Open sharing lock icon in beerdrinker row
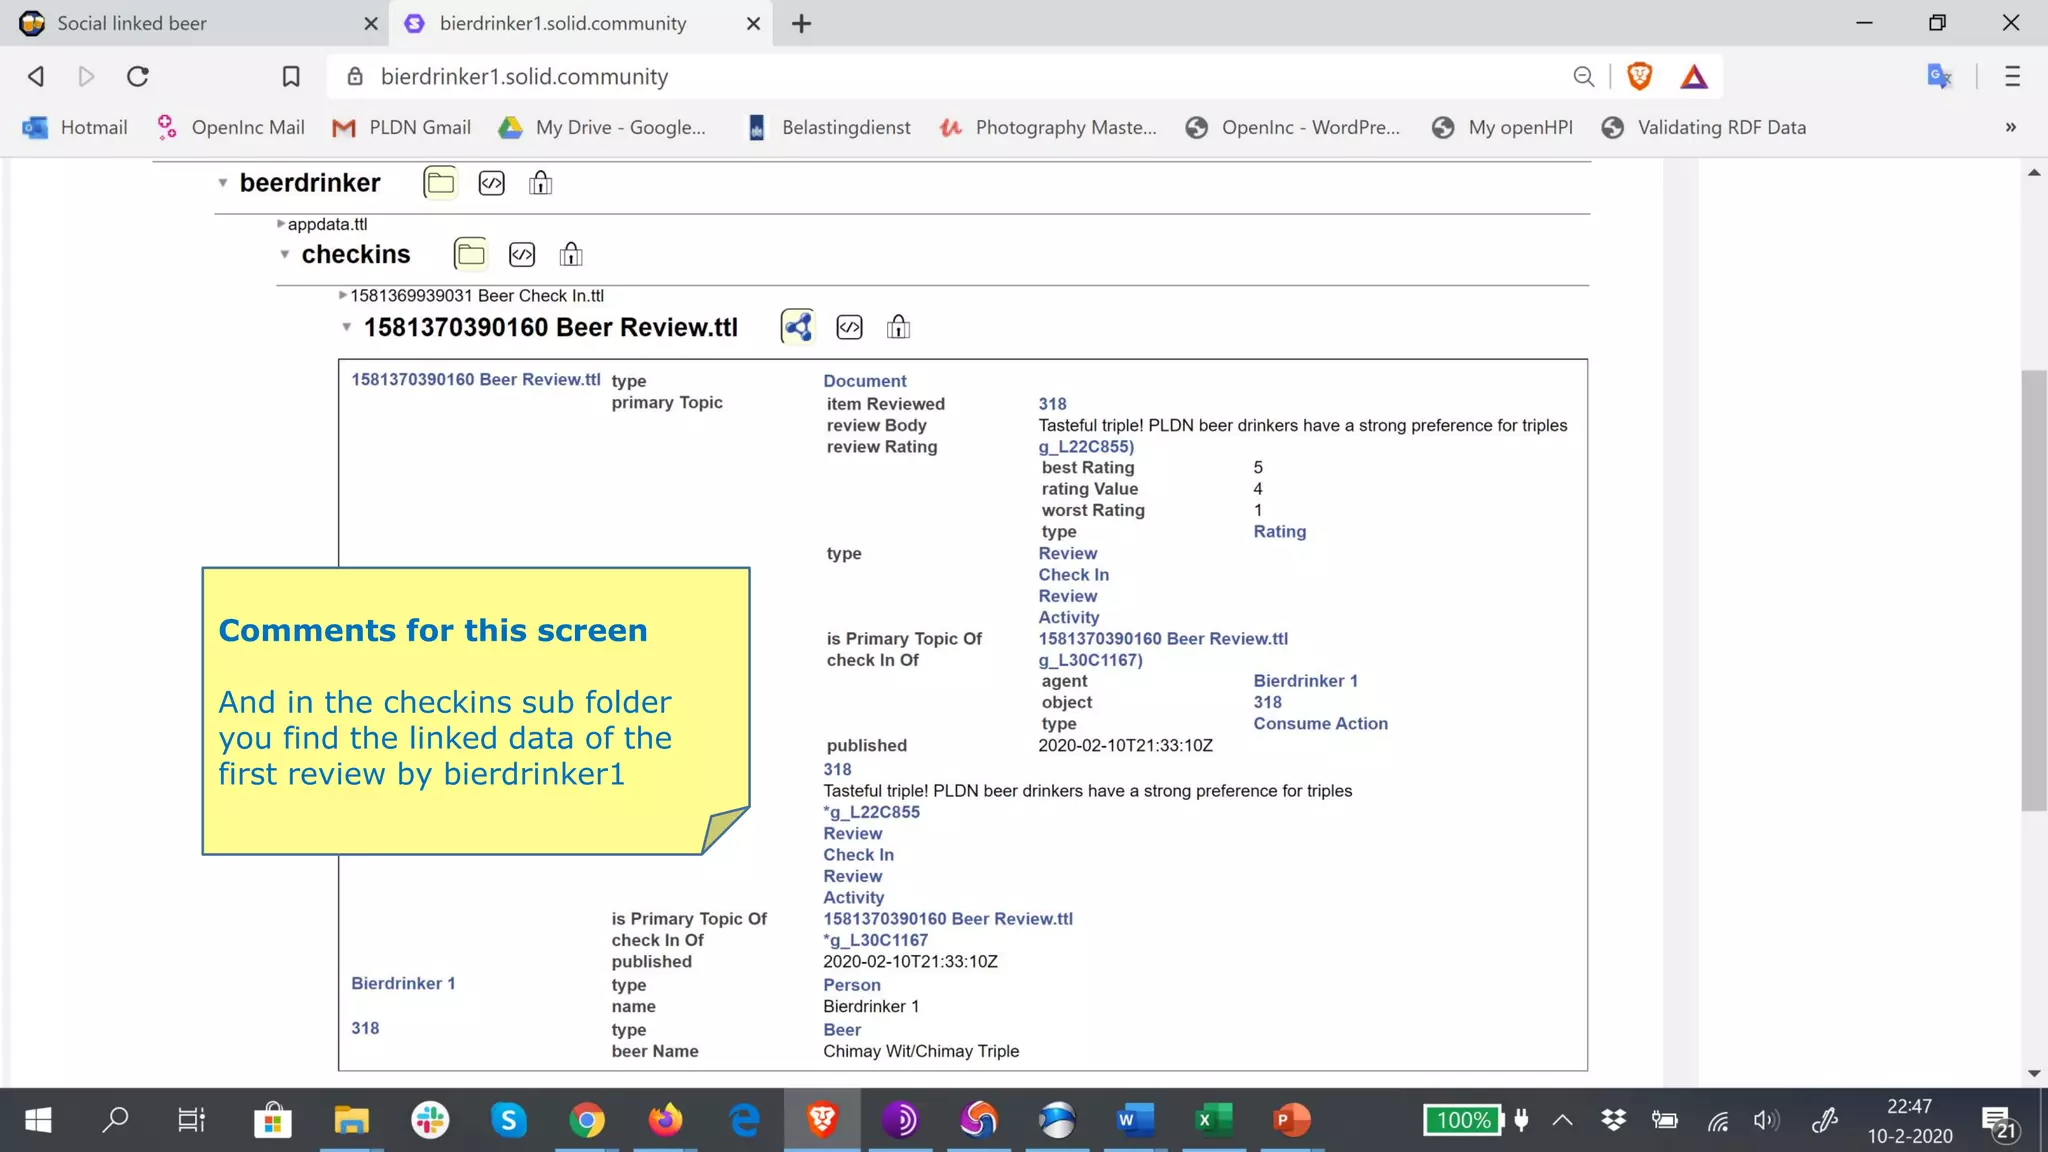2048x1152 pixels. click(541, 183)
